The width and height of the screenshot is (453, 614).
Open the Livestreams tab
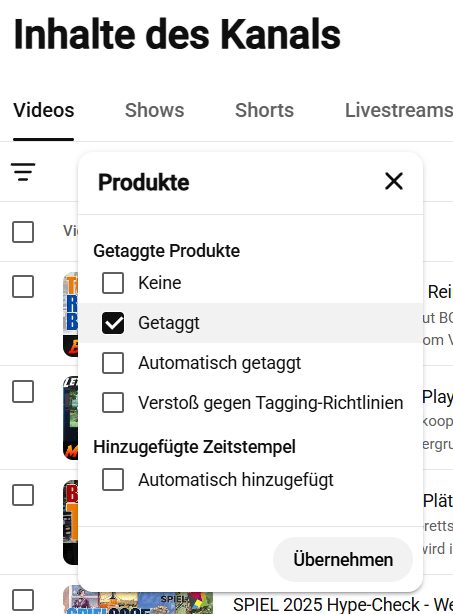(x=399, y=110)
